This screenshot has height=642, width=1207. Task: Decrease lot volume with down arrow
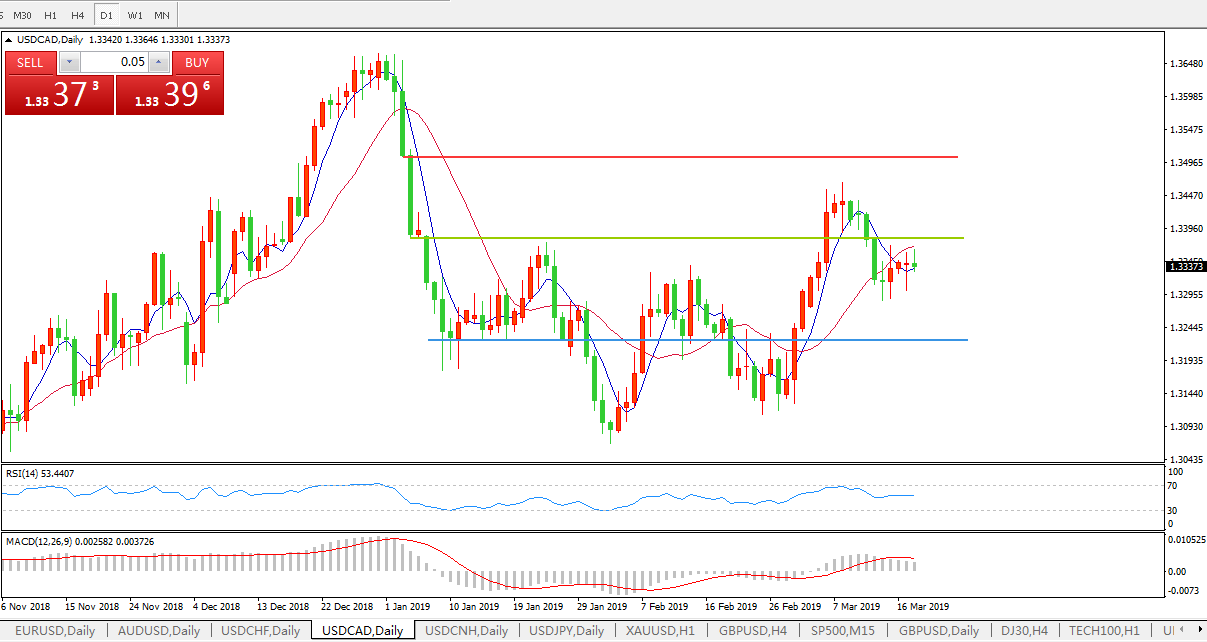(68, 62)
